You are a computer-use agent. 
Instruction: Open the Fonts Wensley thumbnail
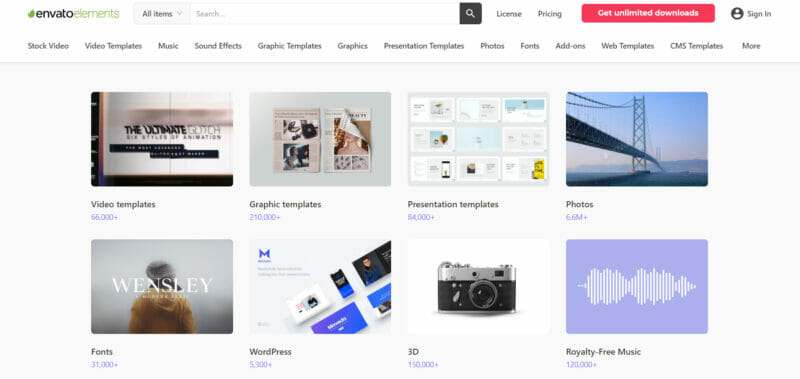coord(162,287)
